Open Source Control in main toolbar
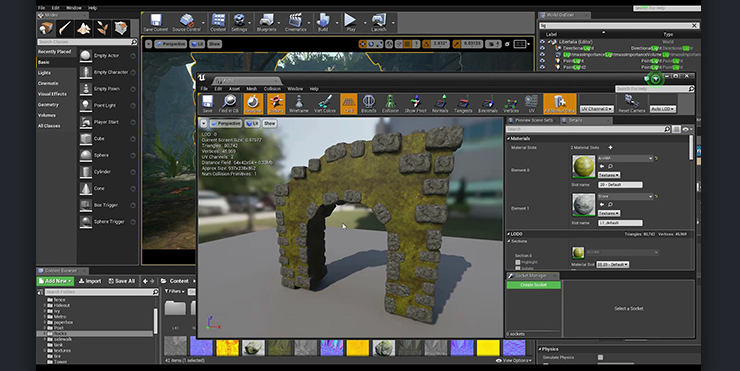The image size is (740, 371). (186, 23)
